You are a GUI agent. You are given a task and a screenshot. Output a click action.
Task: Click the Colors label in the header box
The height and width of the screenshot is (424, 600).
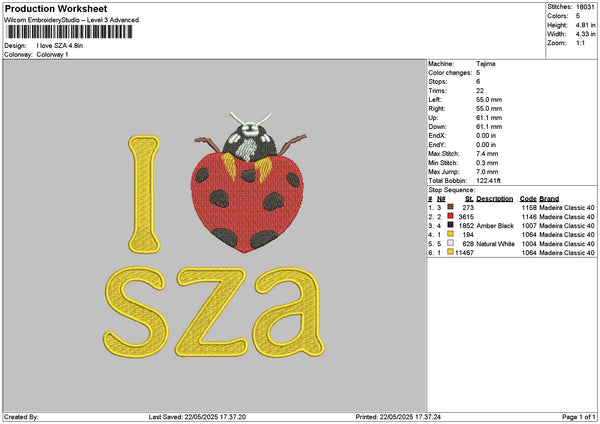(558, 16)
